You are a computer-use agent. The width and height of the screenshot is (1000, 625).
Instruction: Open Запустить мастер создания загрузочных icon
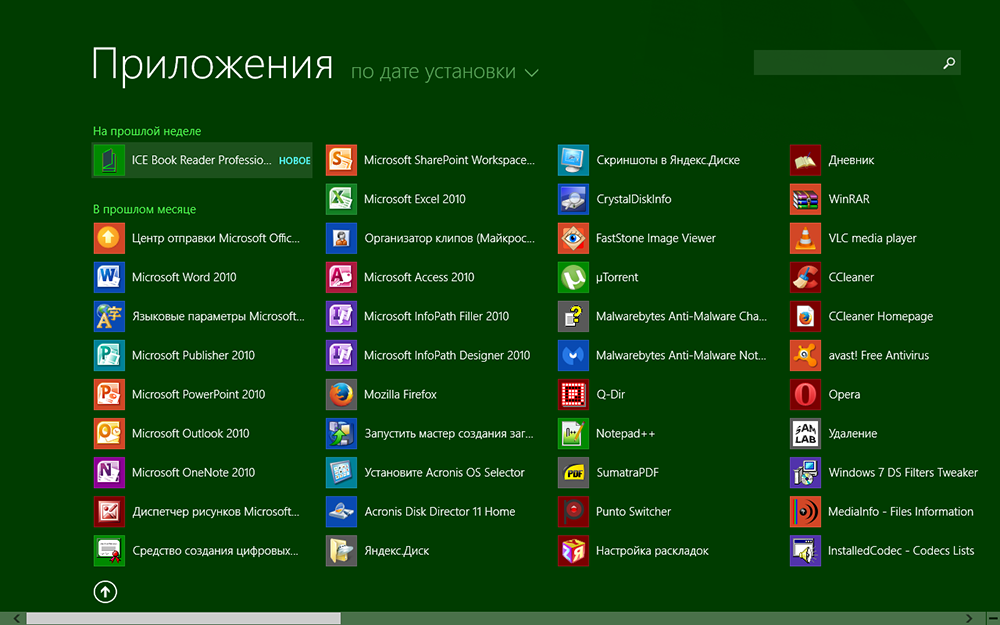click(341, 434)
